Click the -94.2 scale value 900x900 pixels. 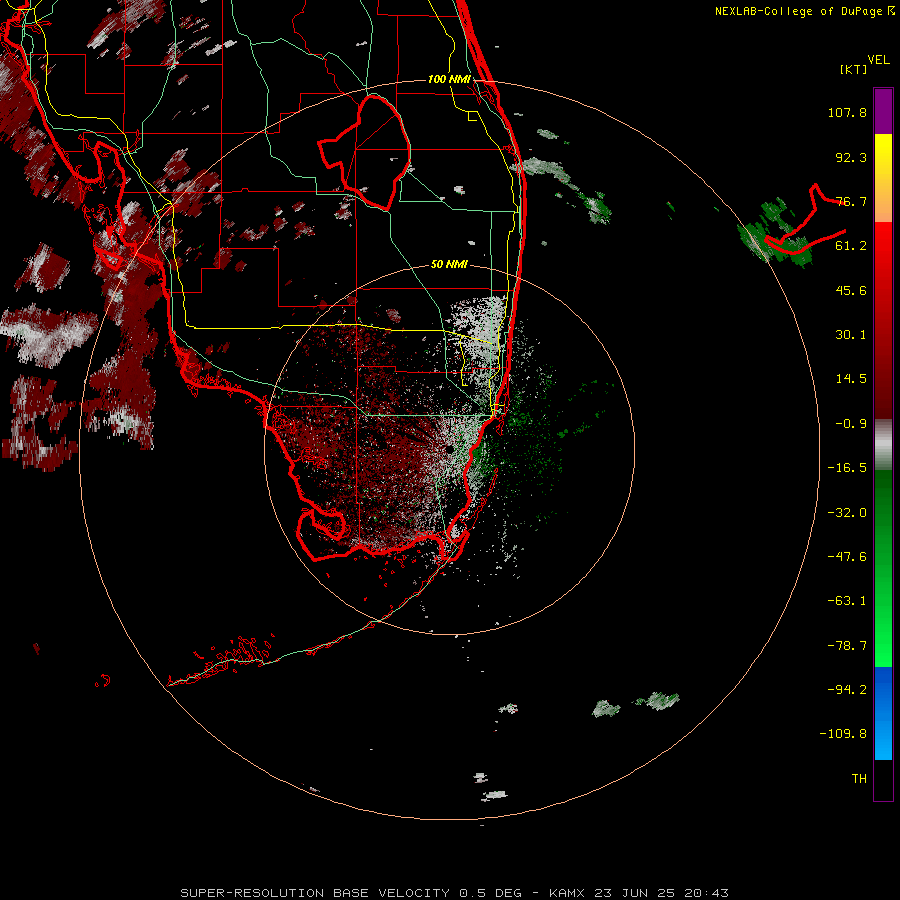point(847,690)
